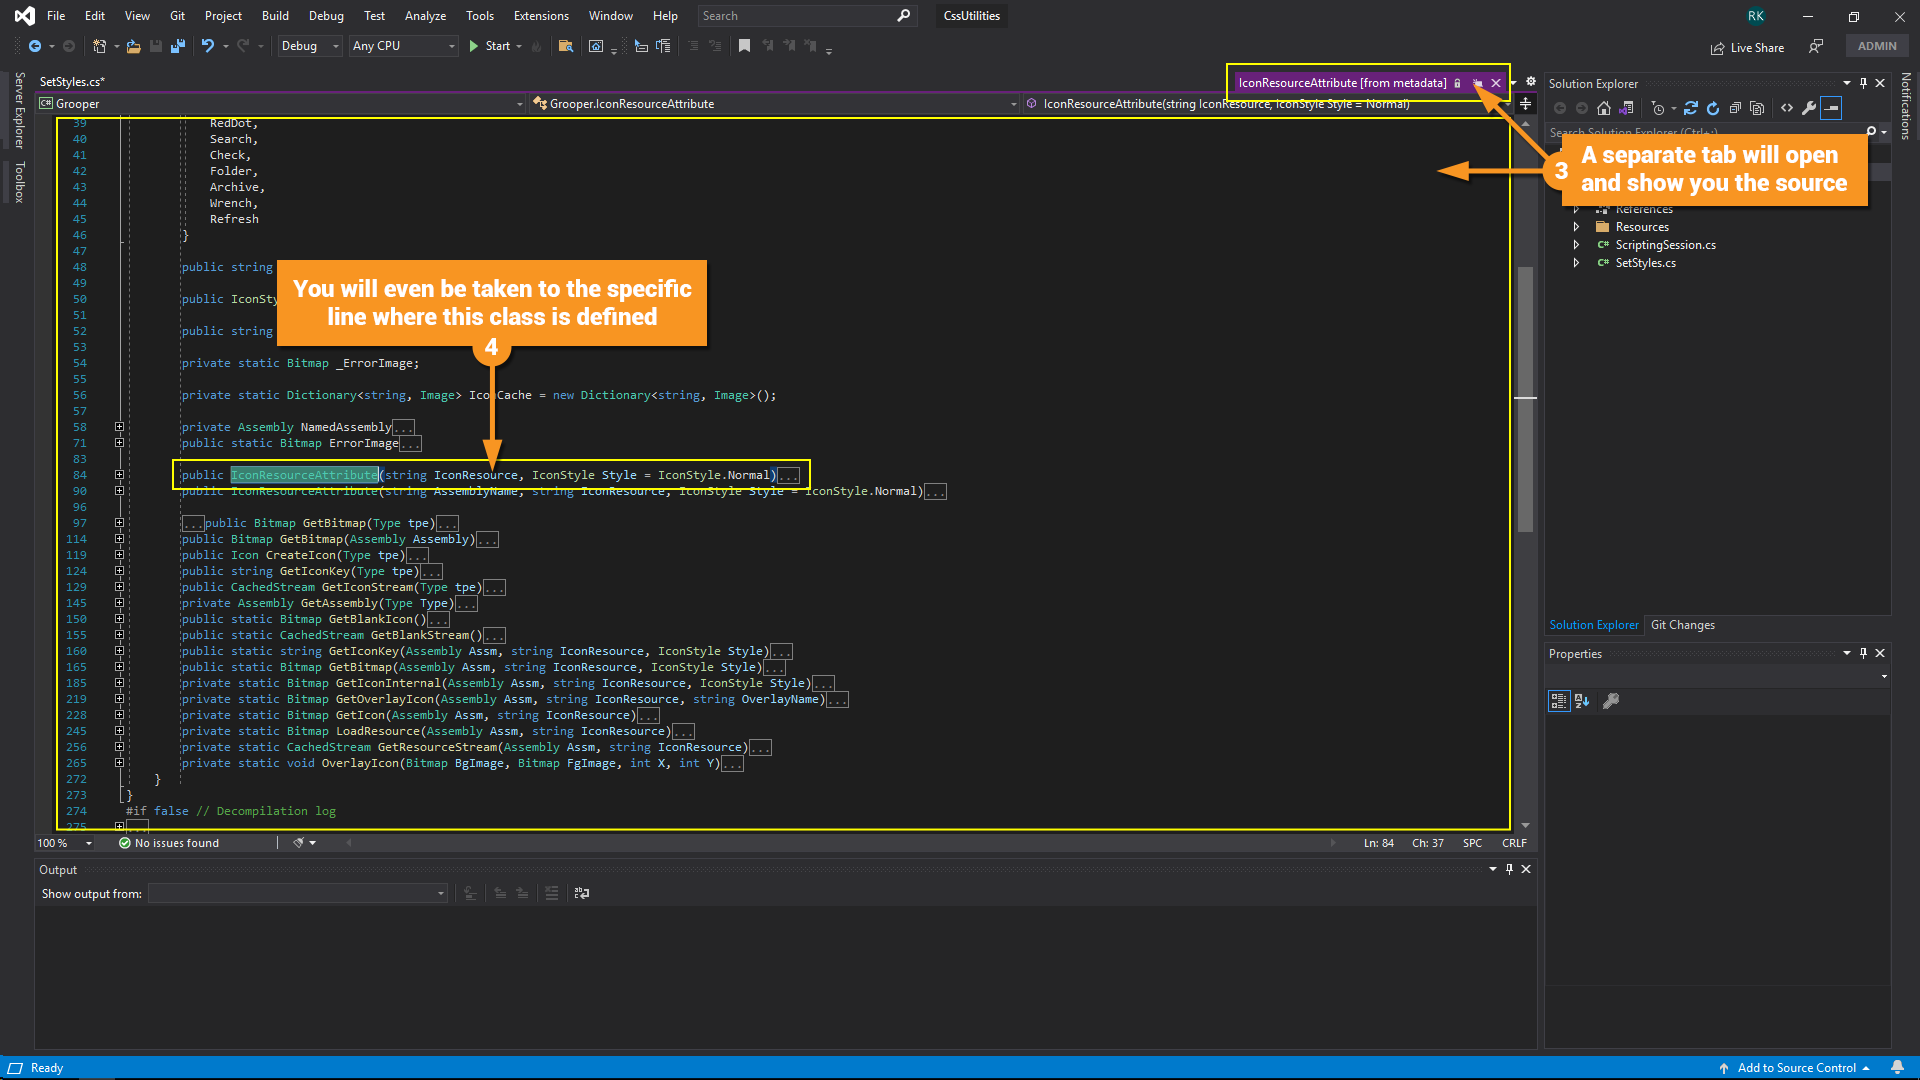
Task: Click the Solution Explorer Home icon
Action: pos(1604,108)
